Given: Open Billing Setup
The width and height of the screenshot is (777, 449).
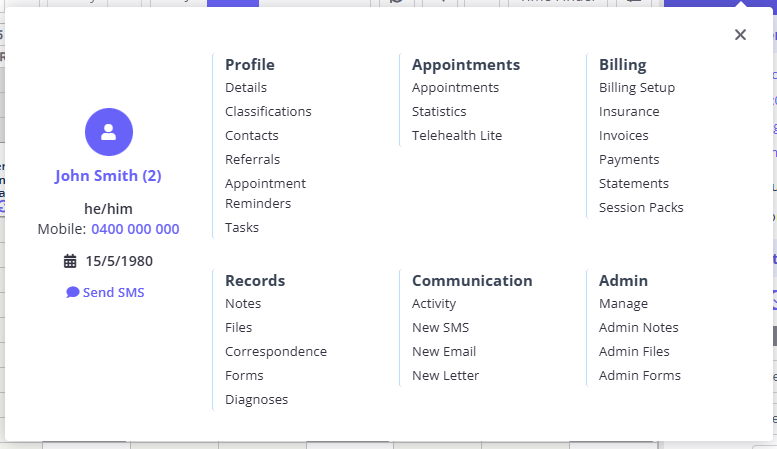Looking at the screenshot, I should (637, 88).
